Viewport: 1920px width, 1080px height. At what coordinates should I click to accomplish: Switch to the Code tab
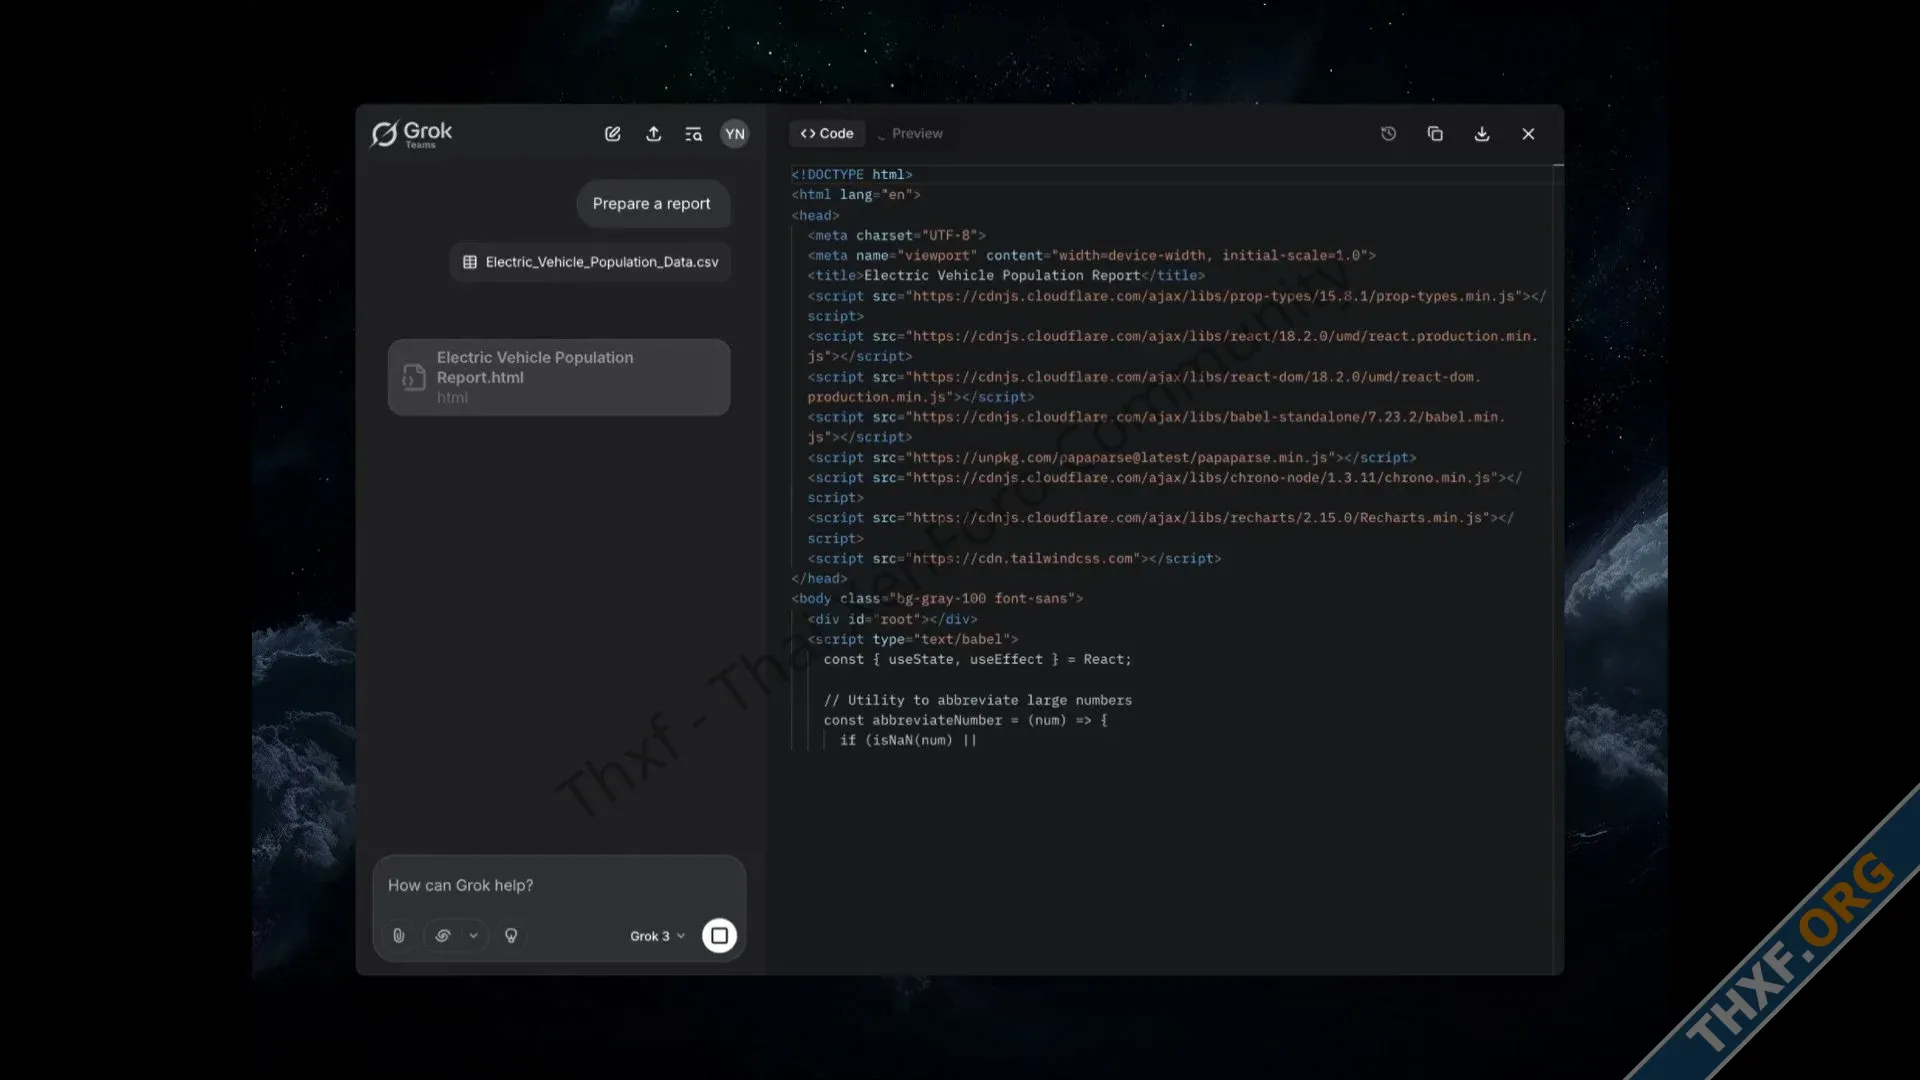[827, 134]
